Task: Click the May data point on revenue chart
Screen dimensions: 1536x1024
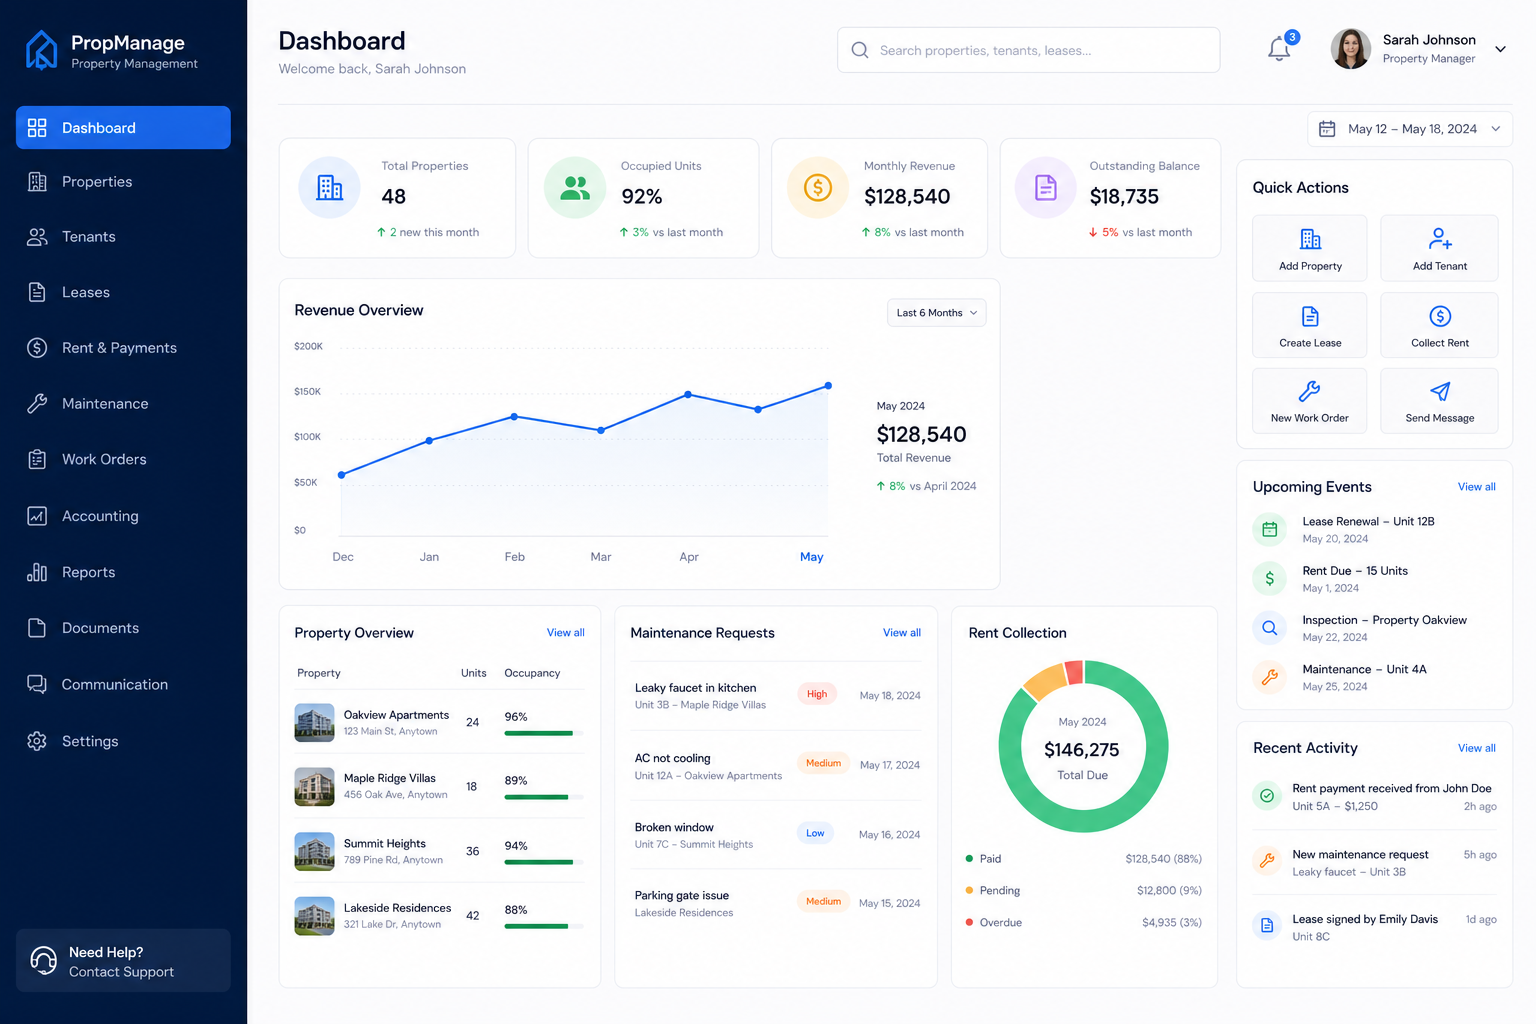Action: [828, 385]
